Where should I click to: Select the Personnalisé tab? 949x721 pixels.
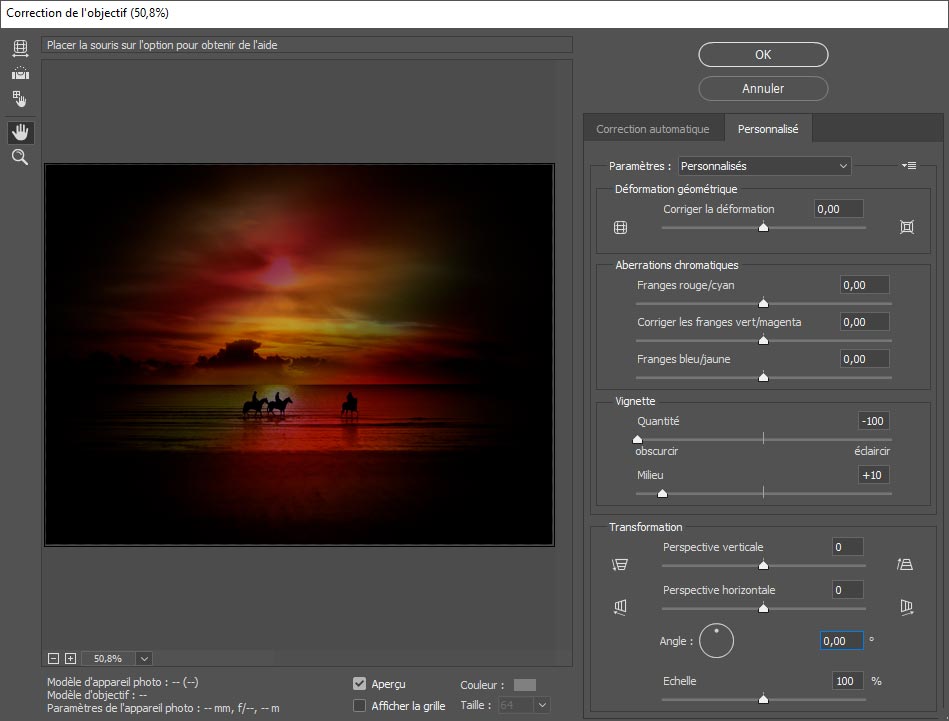point(768,129)
